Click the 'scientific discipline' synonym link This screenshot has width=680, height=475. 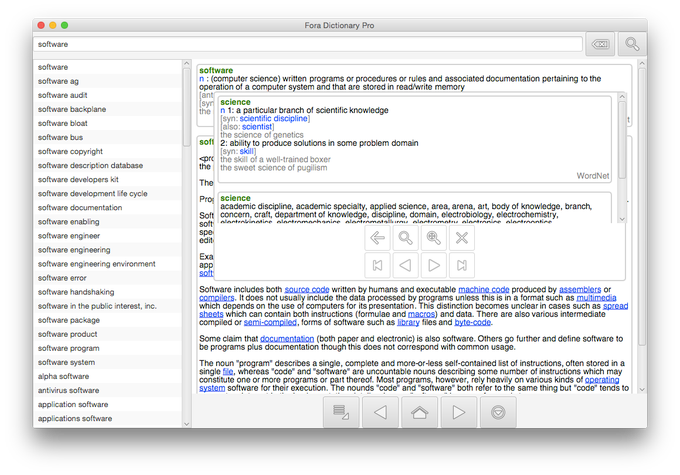pos(273,118)
